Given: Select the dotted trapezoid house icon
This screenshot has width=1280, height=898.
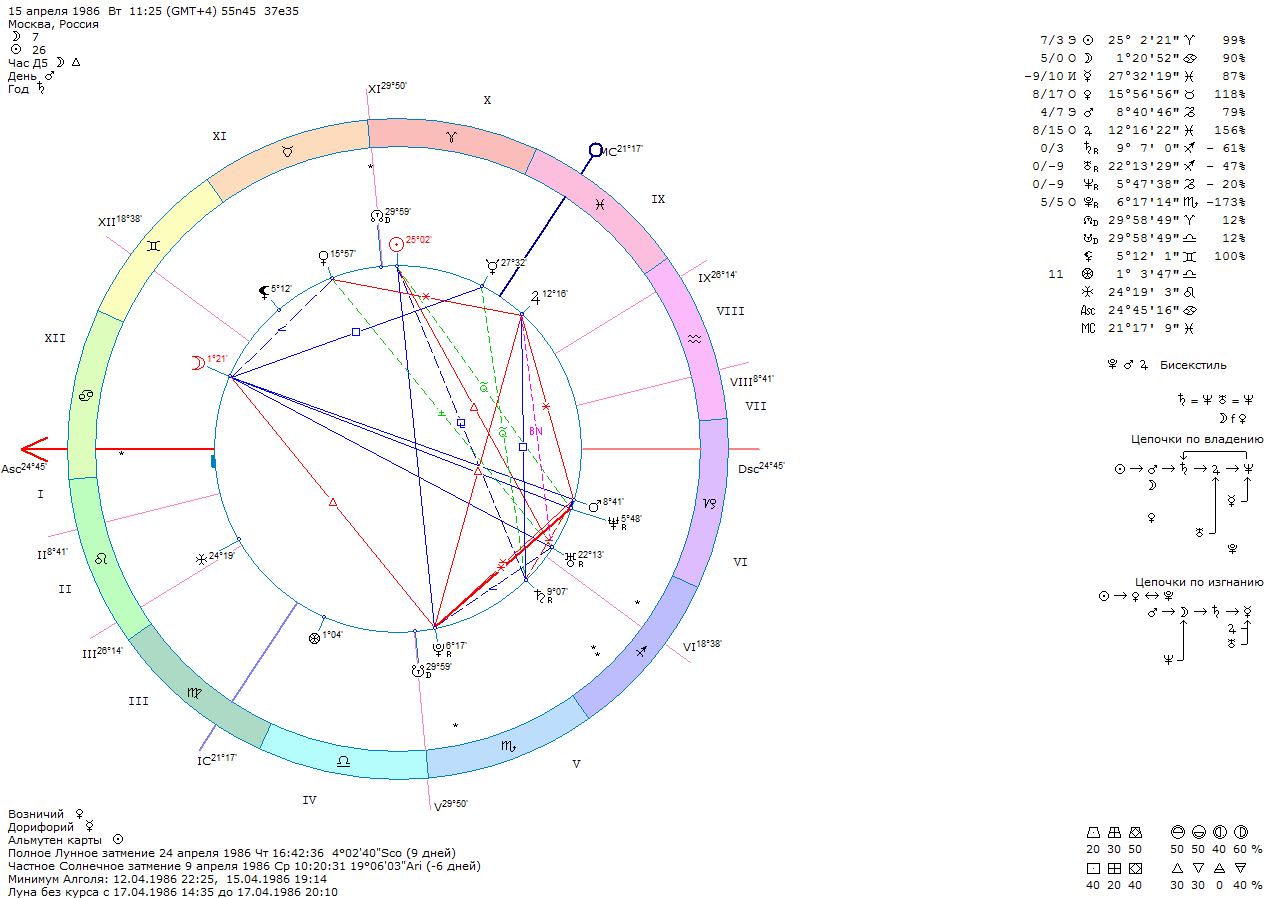Looking at the screenshot, I should point(1093,832).
